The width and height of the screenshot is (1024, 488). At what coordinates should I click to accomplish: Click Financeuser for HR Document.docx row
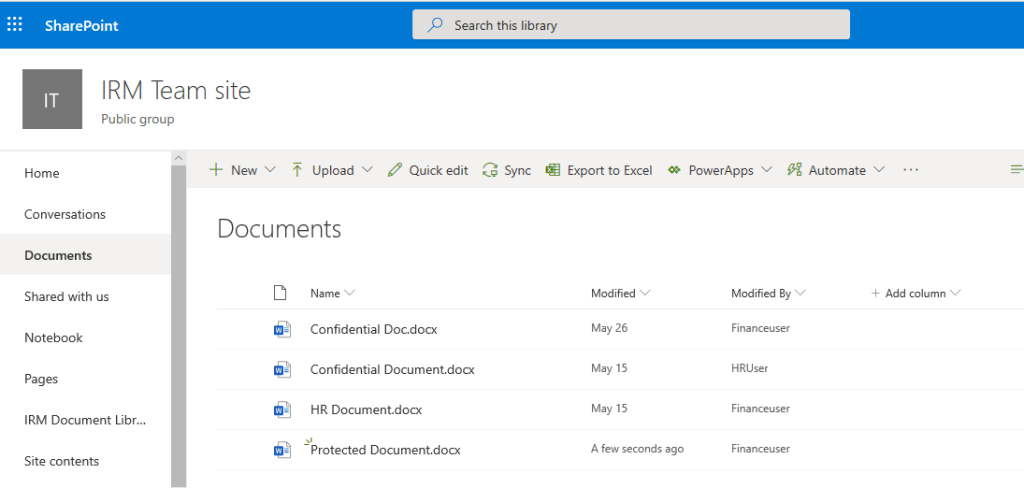pyautogui.click(x=760, y=408)
